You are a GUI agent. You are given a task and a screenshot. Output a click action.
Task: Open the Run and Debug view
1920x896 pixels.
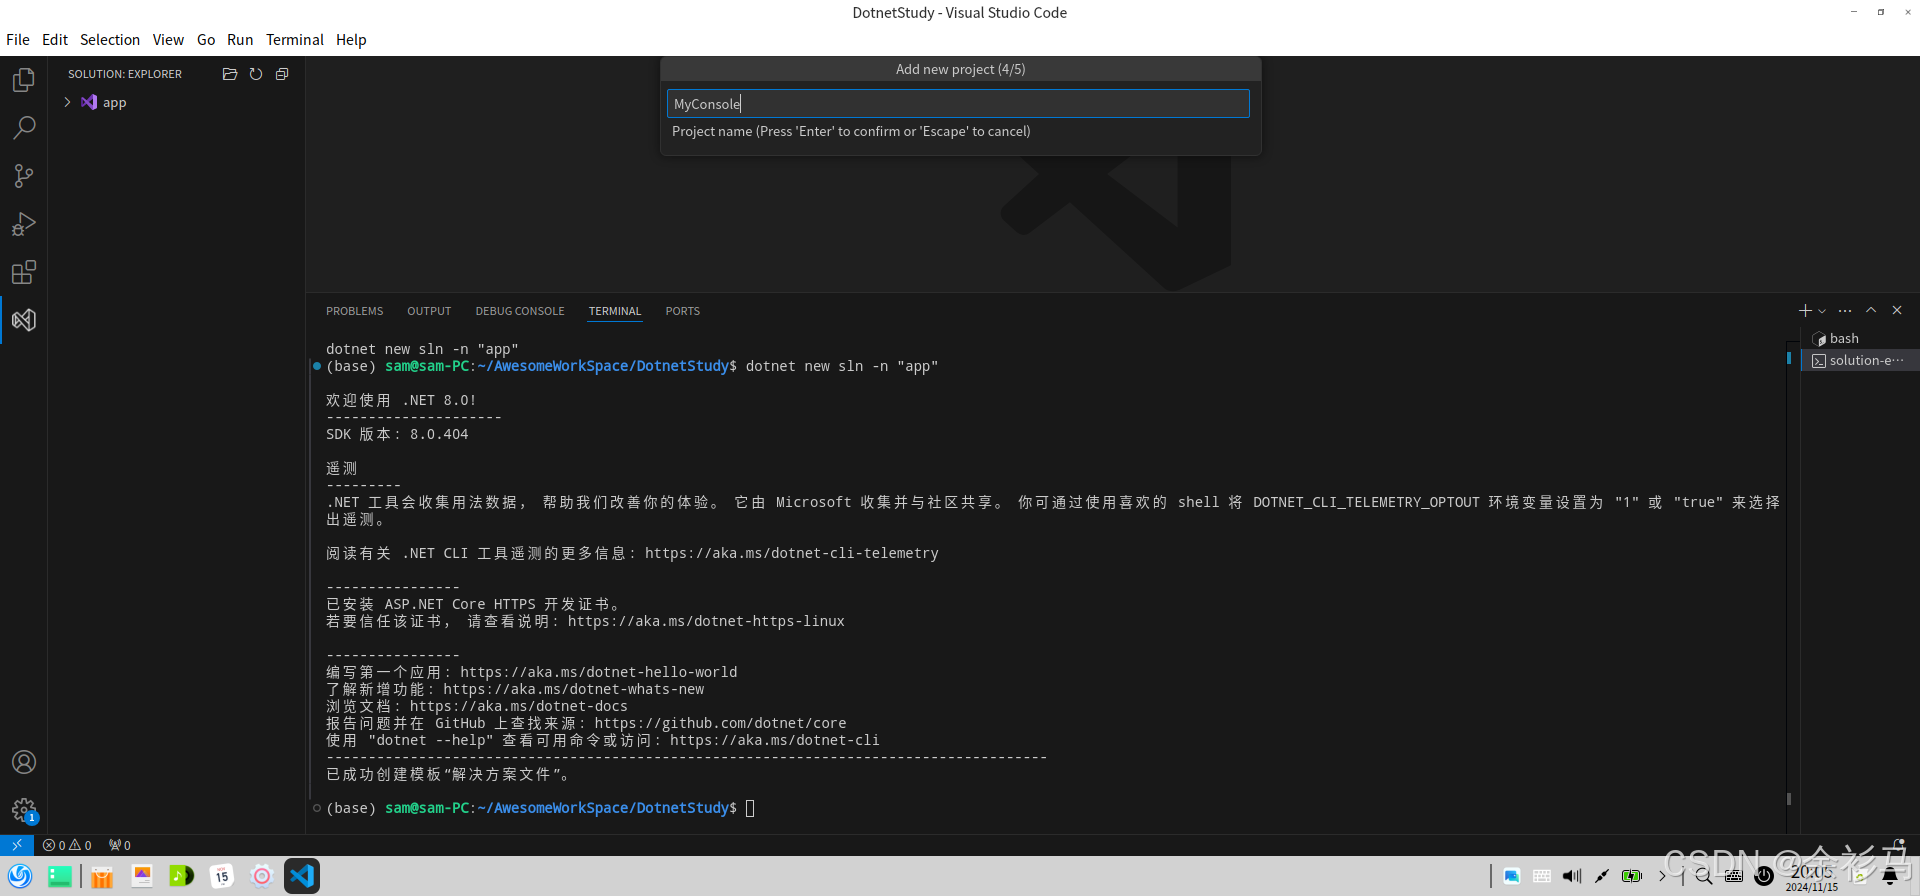pos(24,224)
